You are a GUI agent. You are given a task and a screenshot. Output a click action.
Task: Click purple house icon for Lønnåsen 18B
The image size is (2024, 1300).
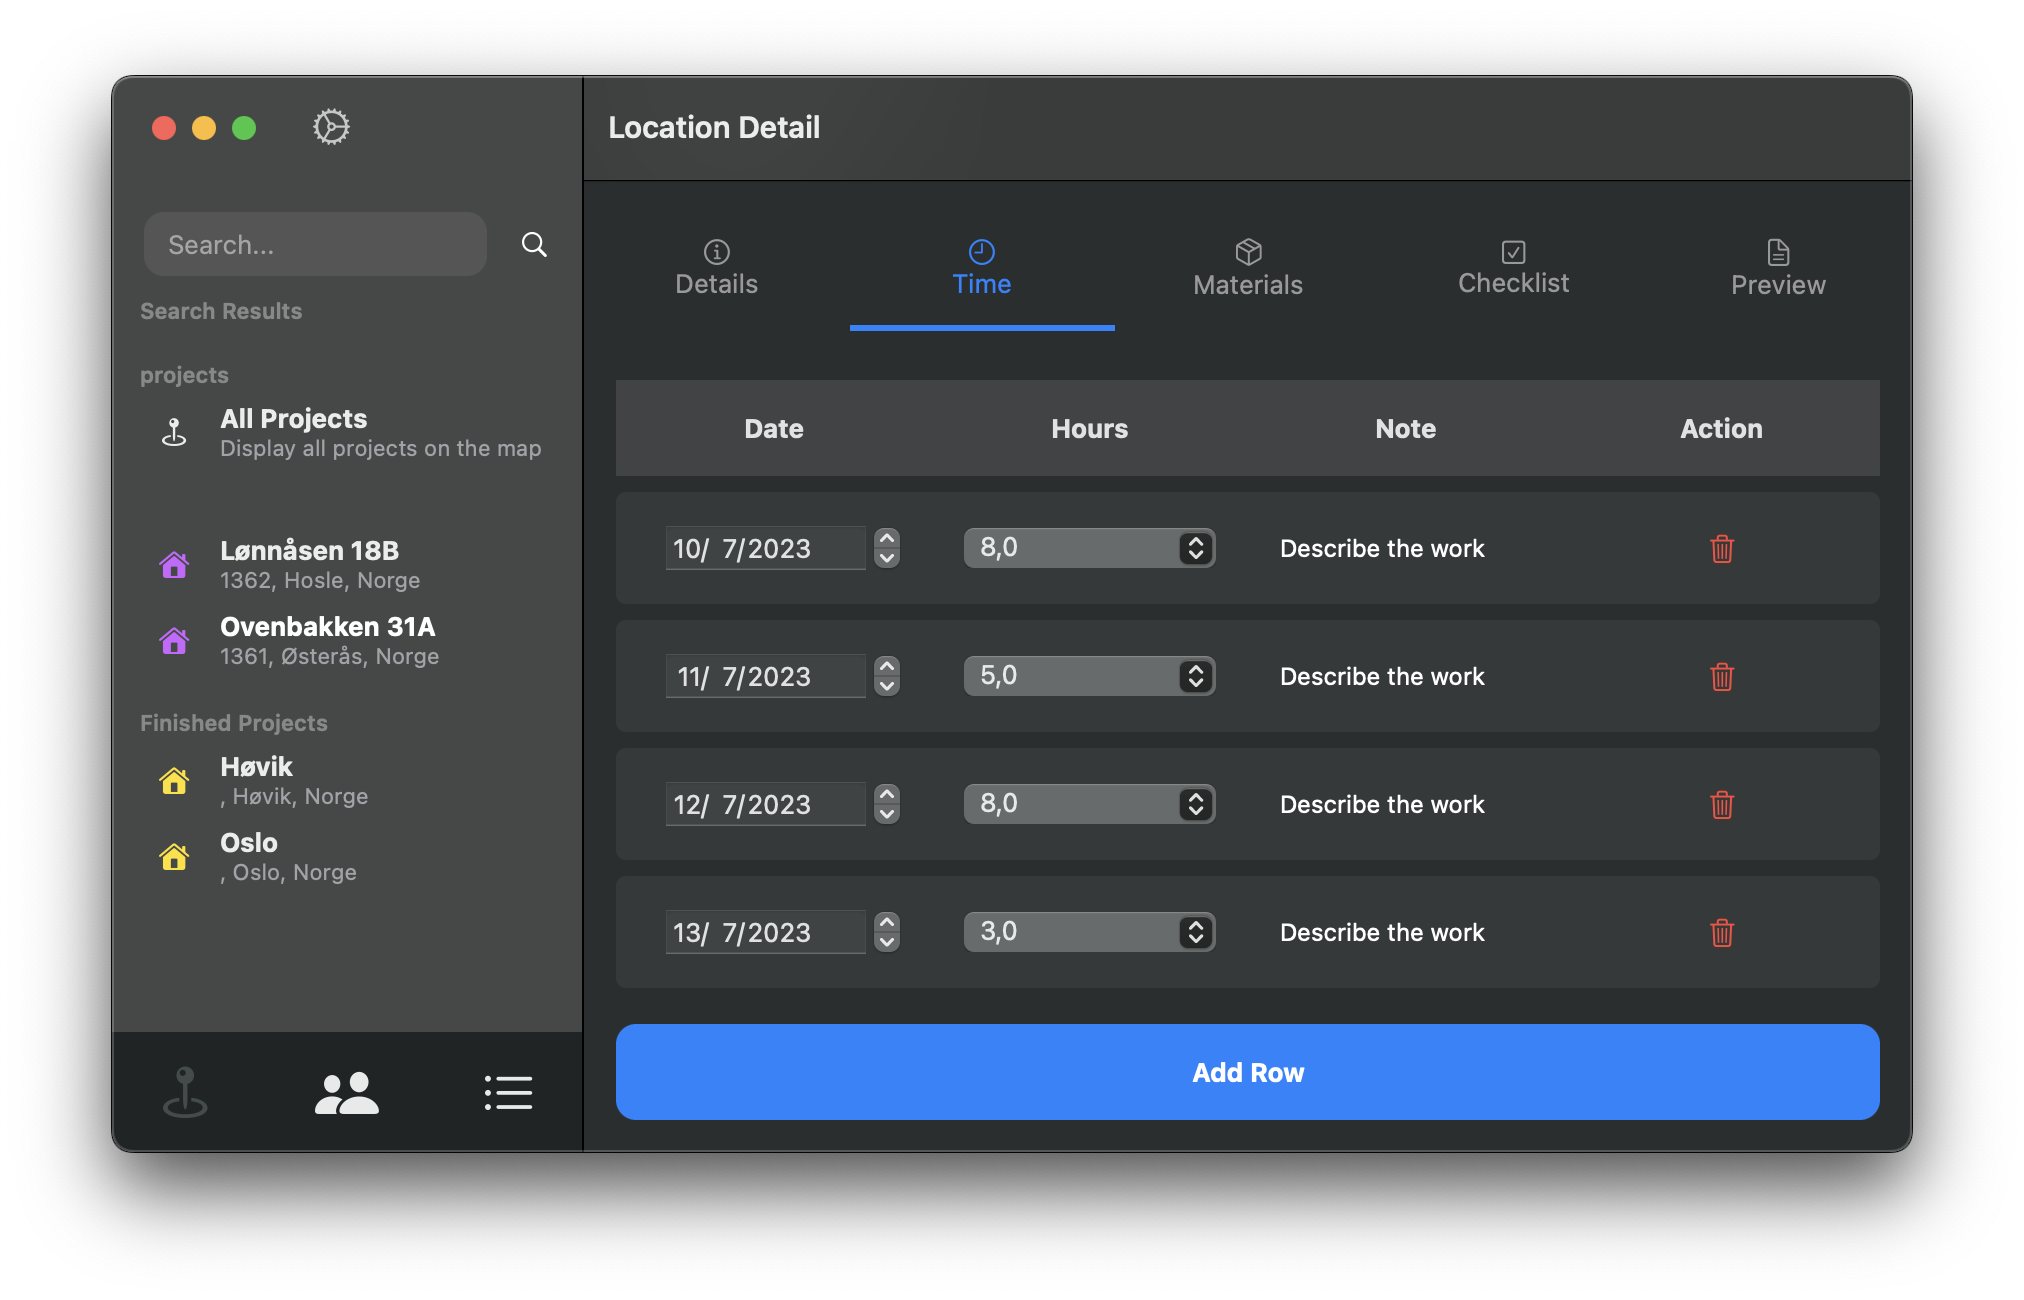click(x=174, y=564)
